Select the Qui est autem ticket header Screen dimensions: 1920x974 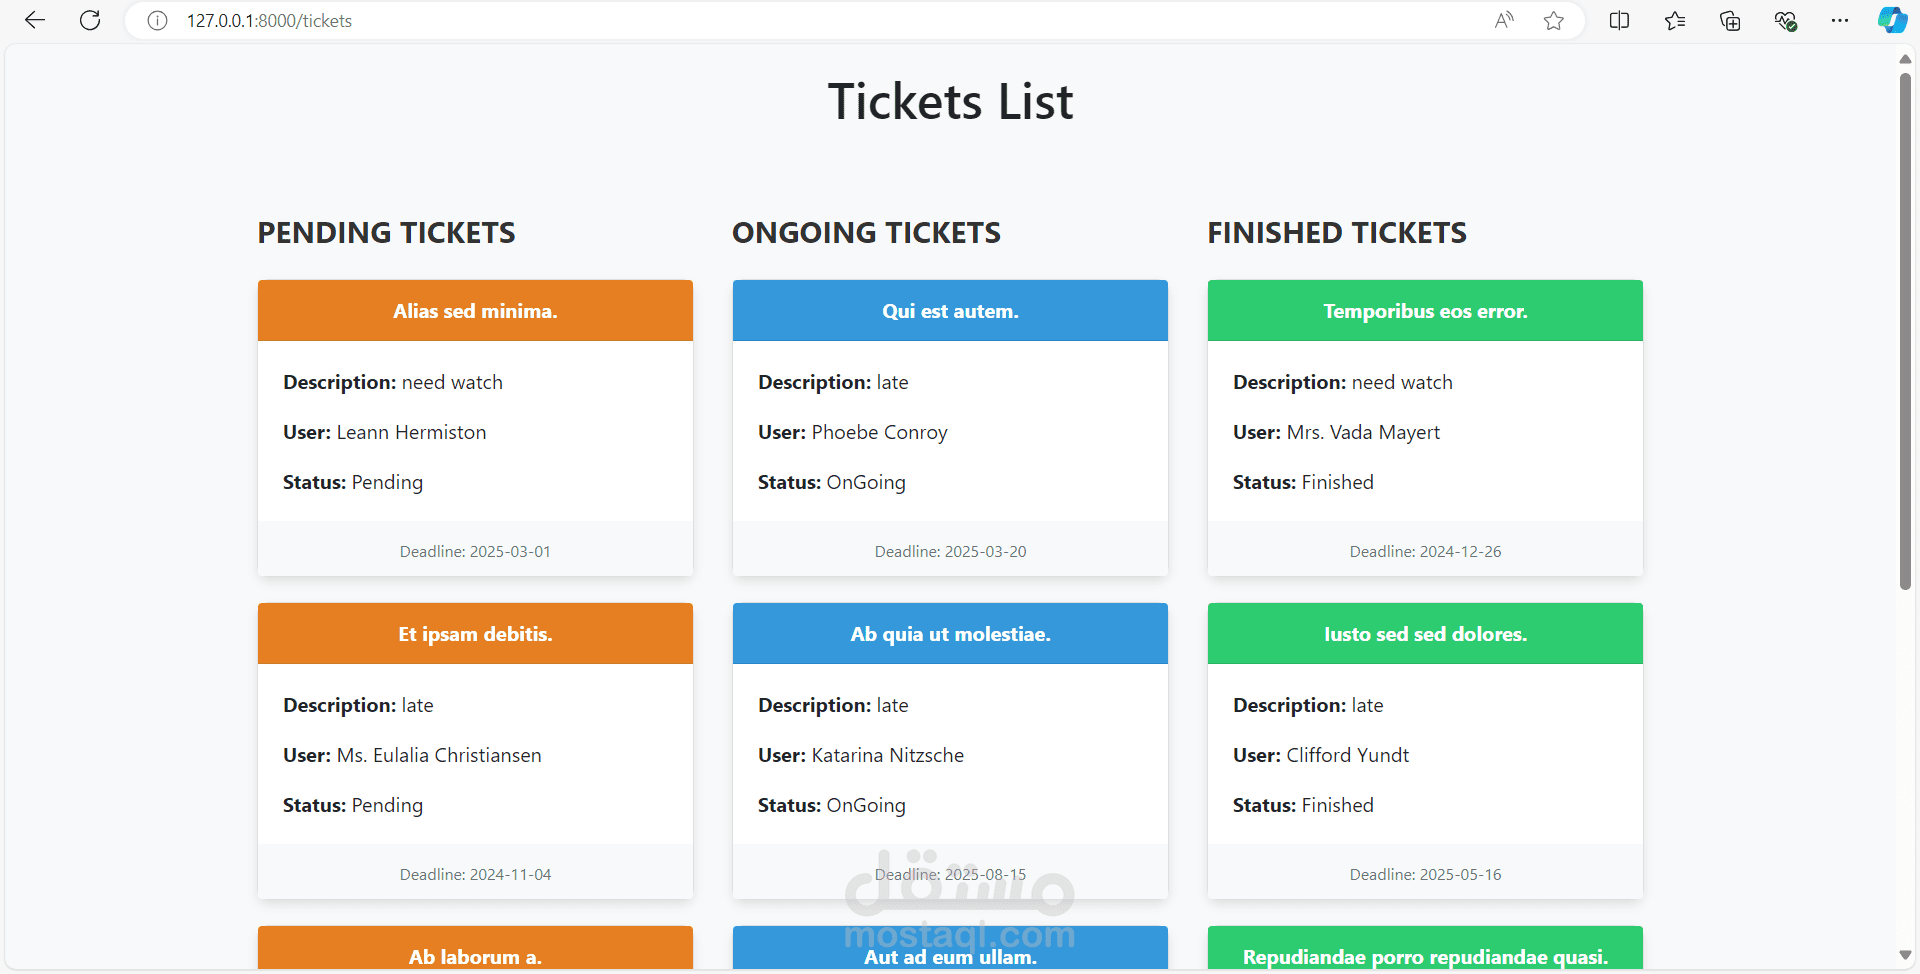950,311
